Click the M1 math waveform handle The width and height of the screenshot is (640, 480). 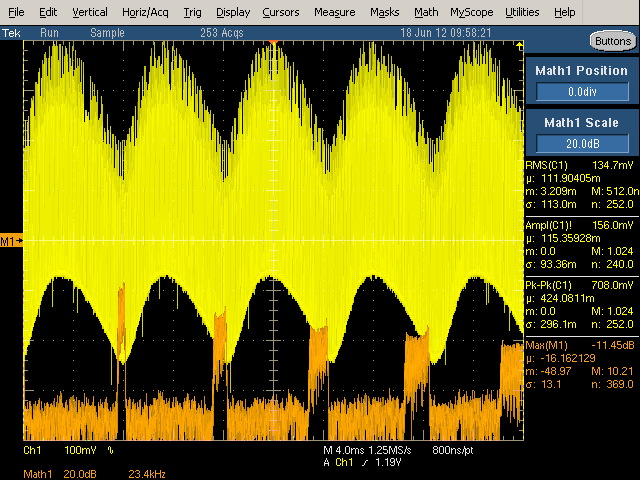click(10, 242)
